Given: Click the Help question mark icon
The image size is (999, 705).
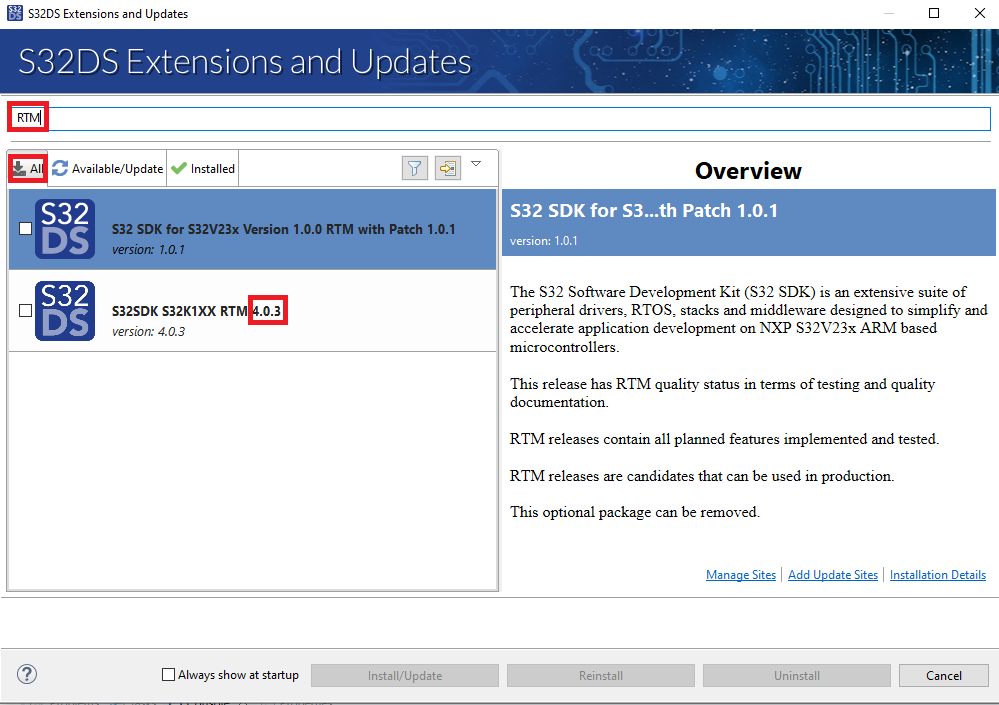Looking at the screenshot, I should click(26, 674).
